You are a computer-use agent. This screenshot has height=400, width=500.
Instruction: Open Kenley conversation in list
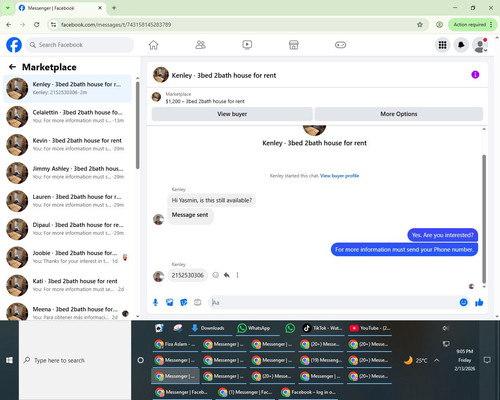tap(68, 88)
